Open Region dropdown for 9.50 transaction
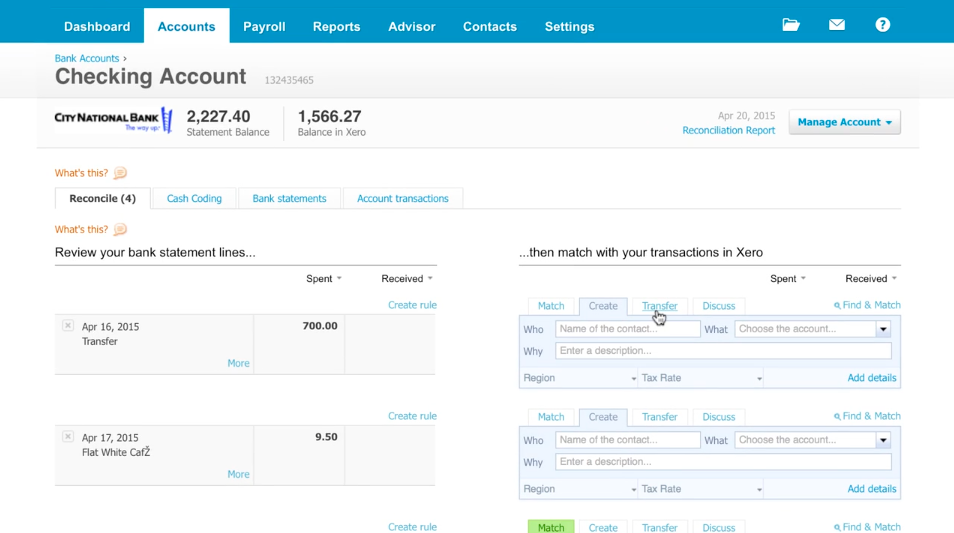The image size is (954, 533). (x=579, y=489)
